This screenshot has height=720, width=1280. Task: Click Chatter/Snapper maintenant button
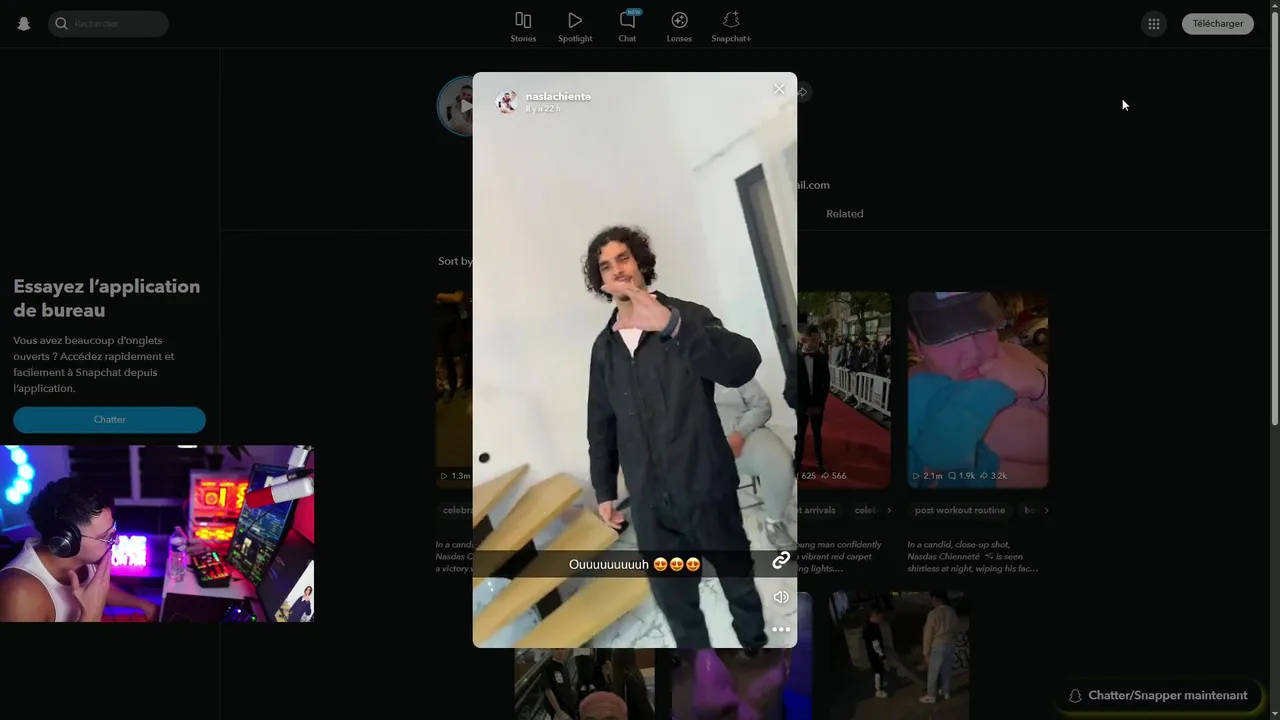(1158, 695)
